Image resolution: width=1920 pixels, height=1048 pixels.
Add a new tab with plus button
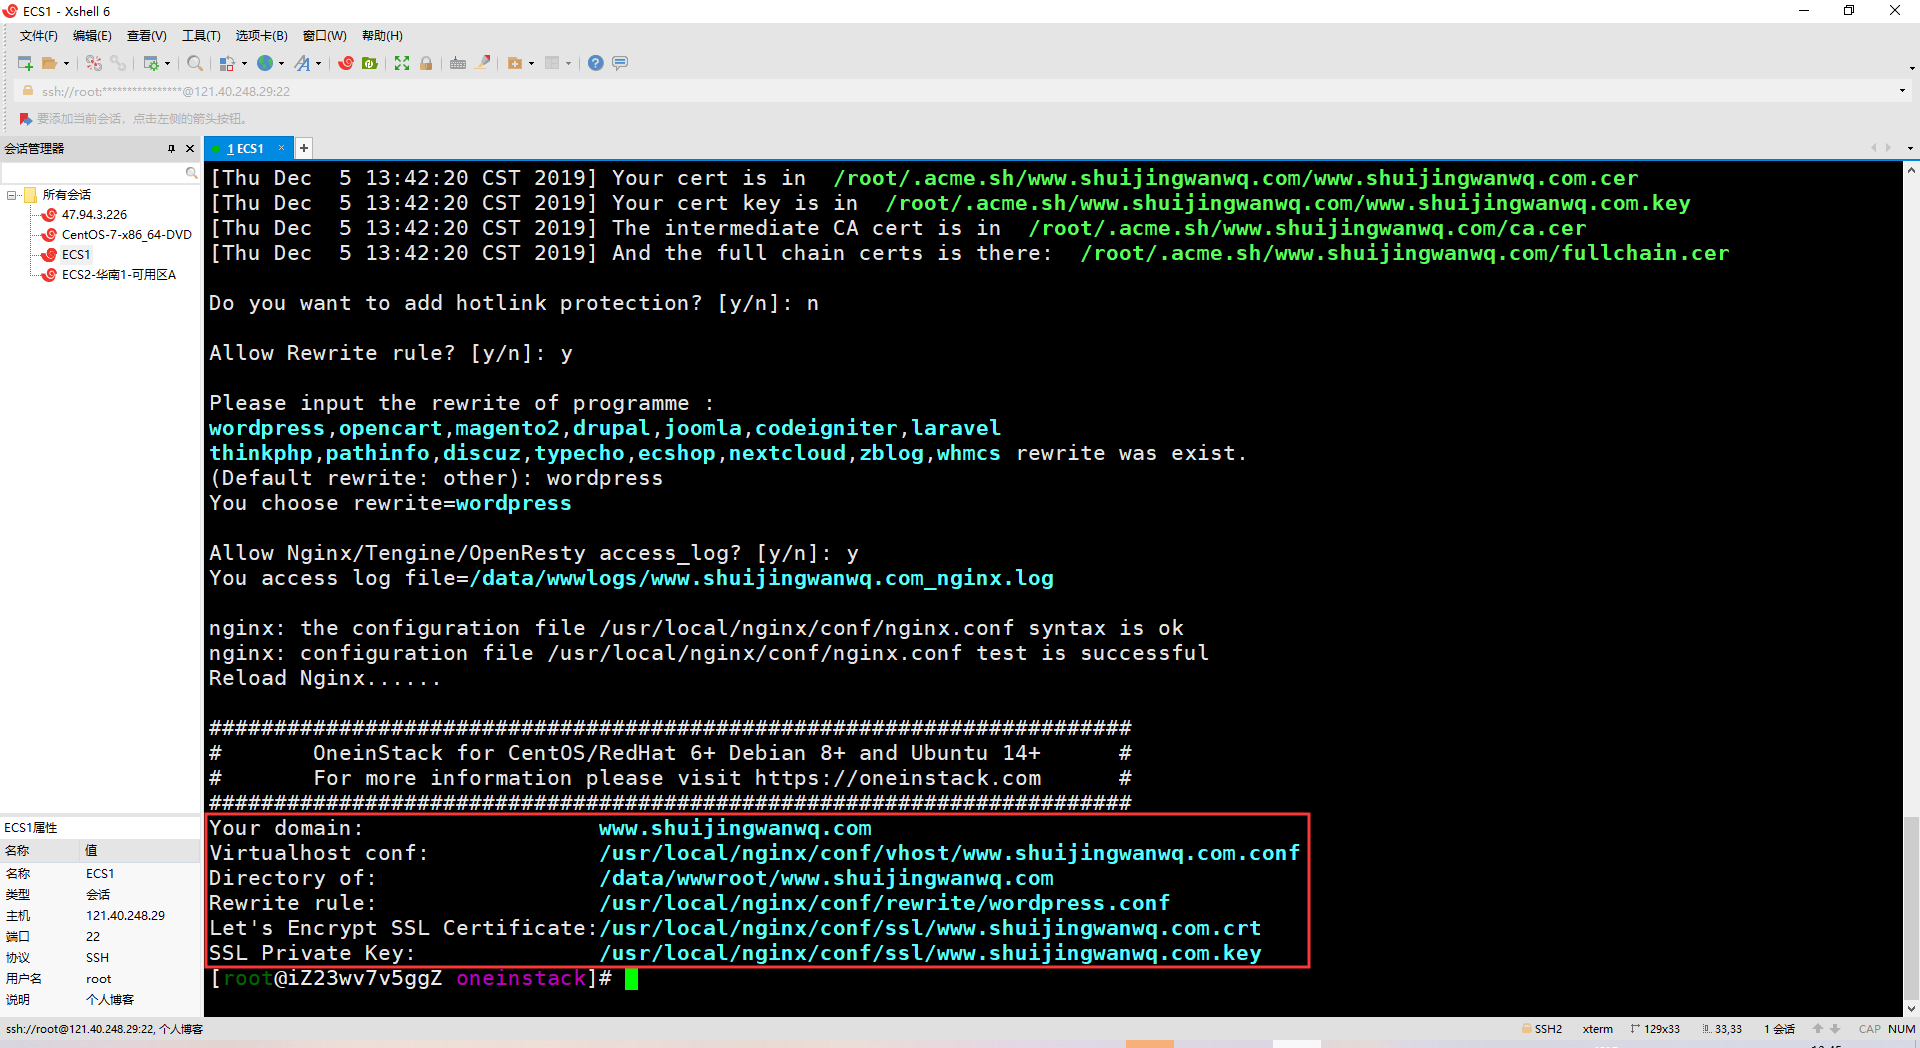(304, 148)
